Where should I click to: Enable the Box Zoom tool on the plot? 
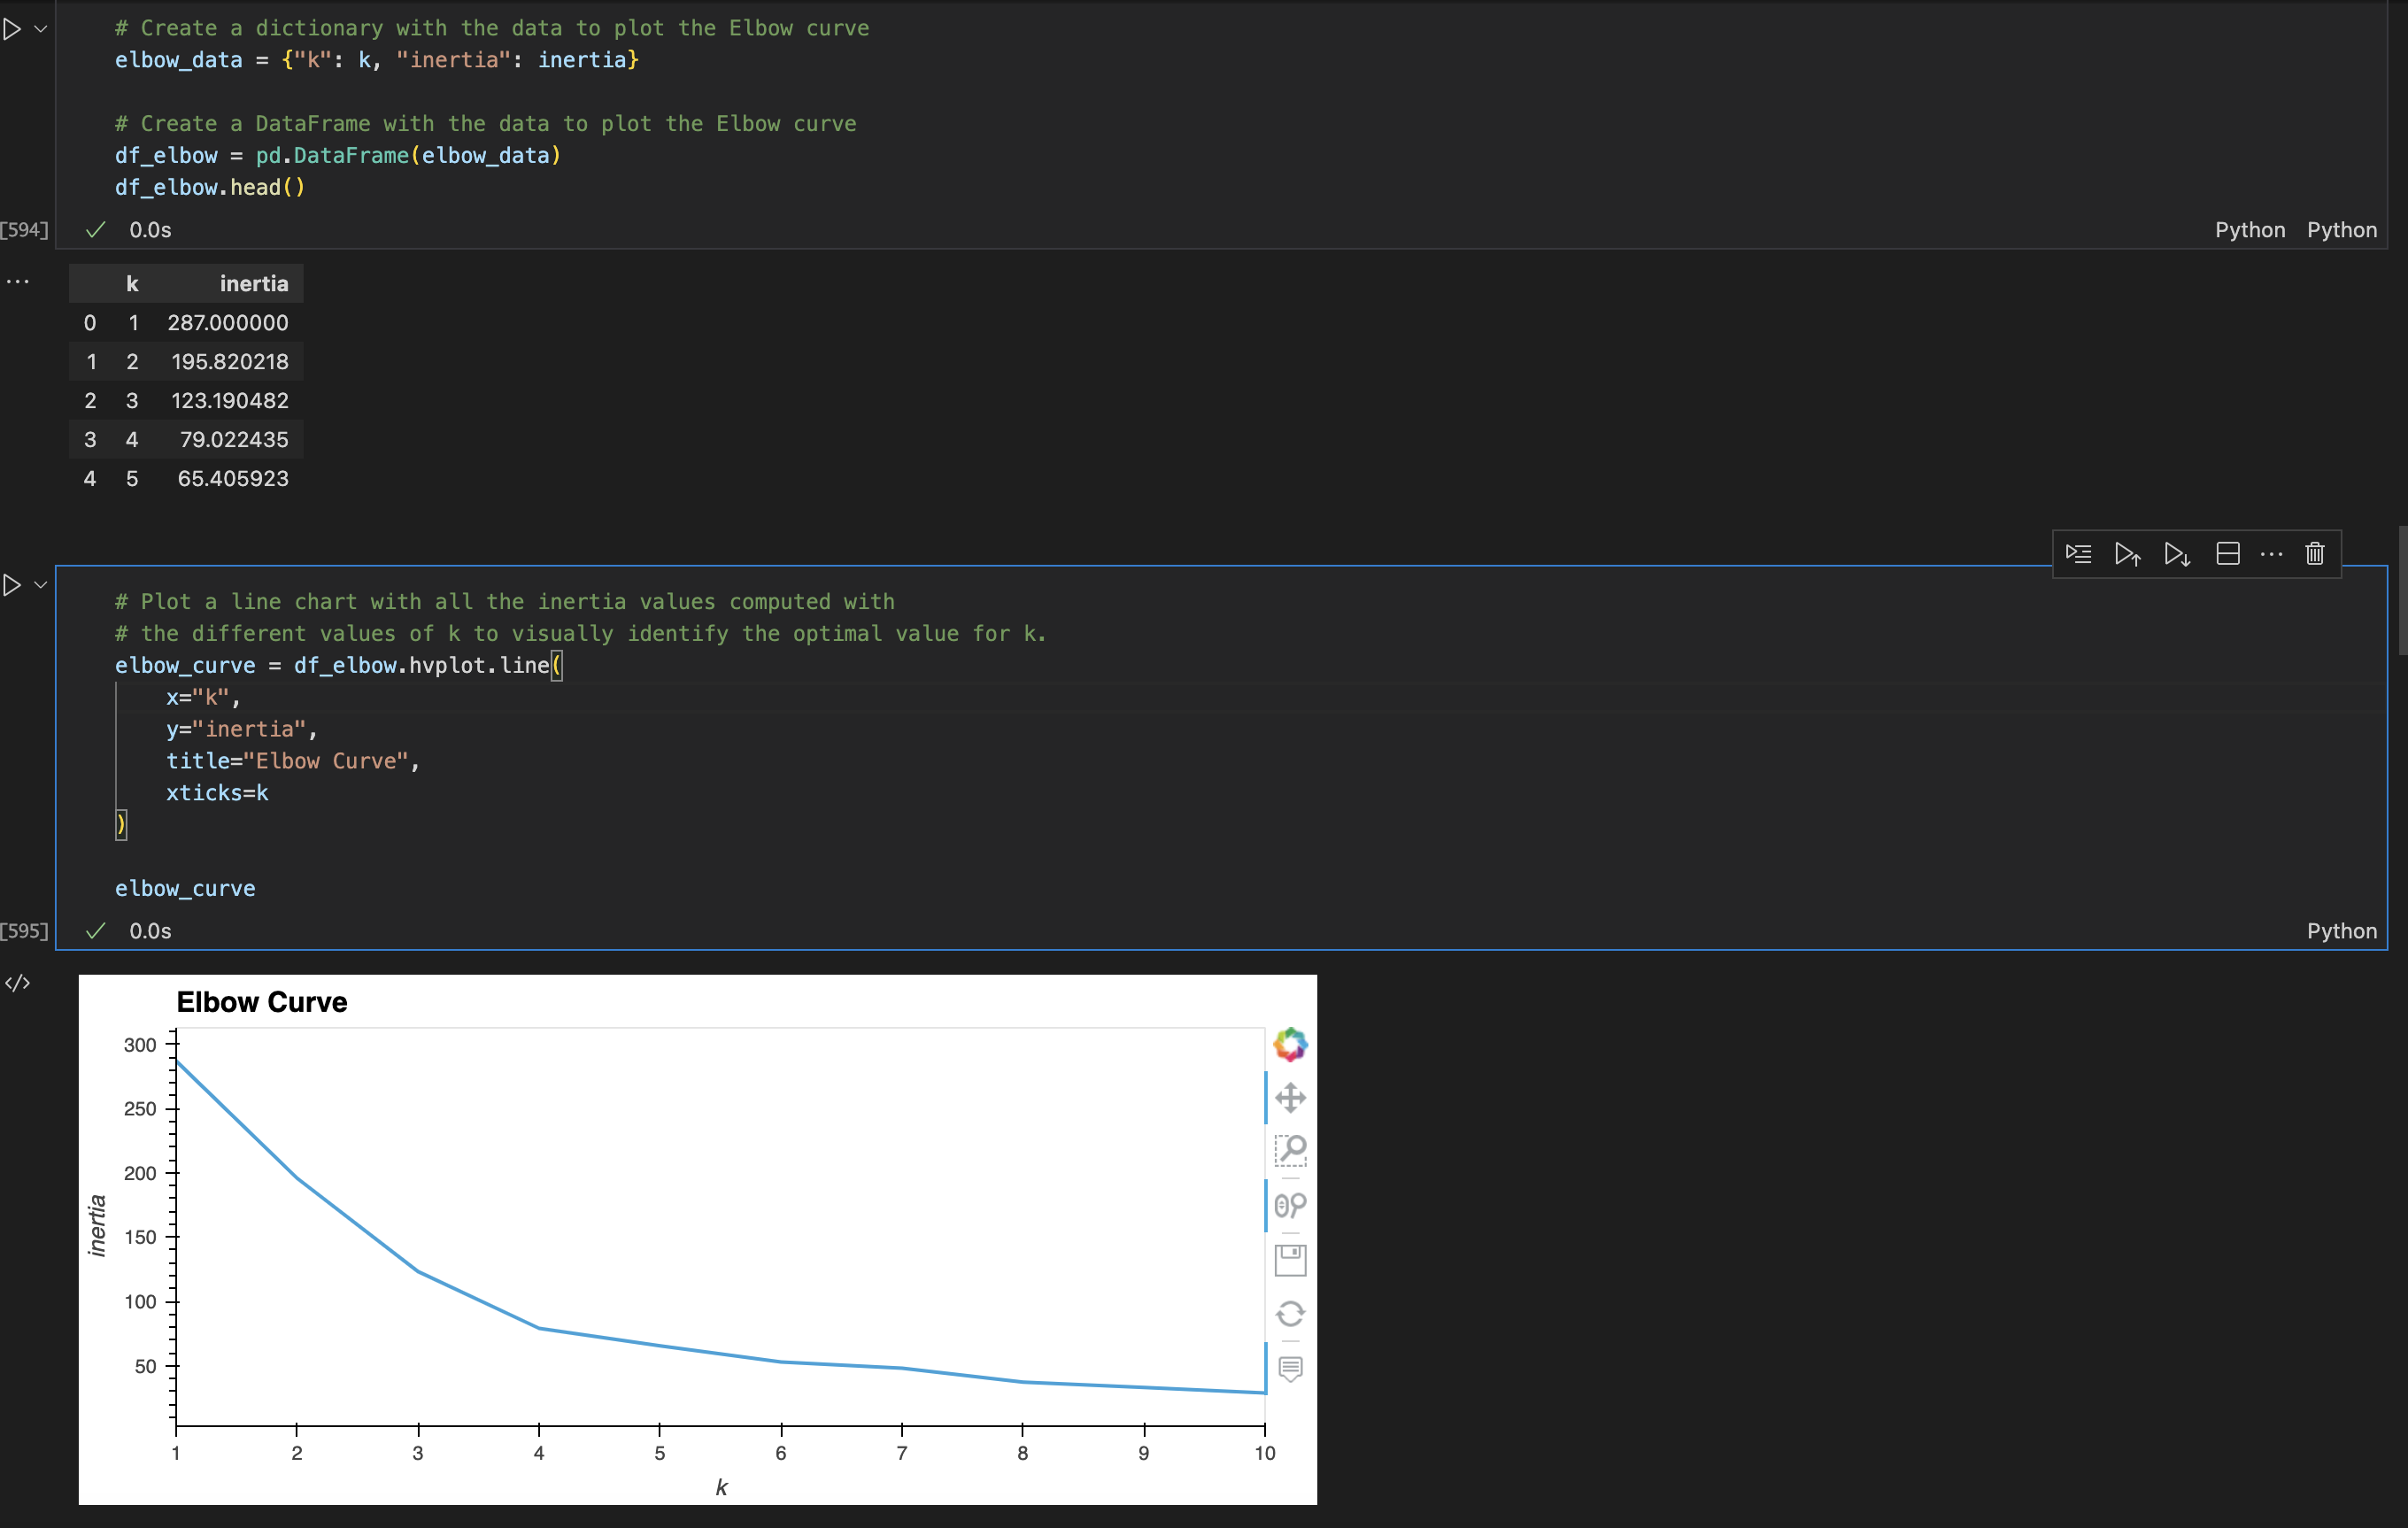(1290, 1150)
